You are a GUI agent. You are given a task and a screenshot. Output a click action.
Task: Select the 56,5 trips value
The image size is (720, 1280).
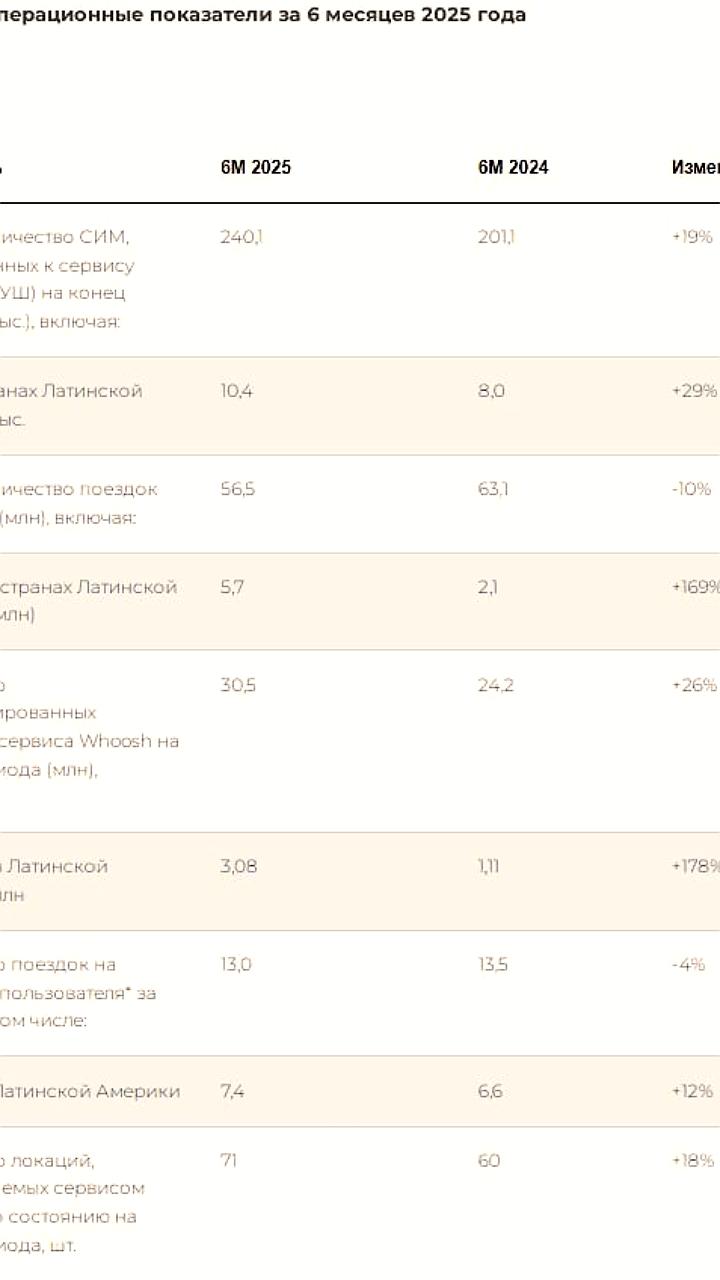(238, 489)
